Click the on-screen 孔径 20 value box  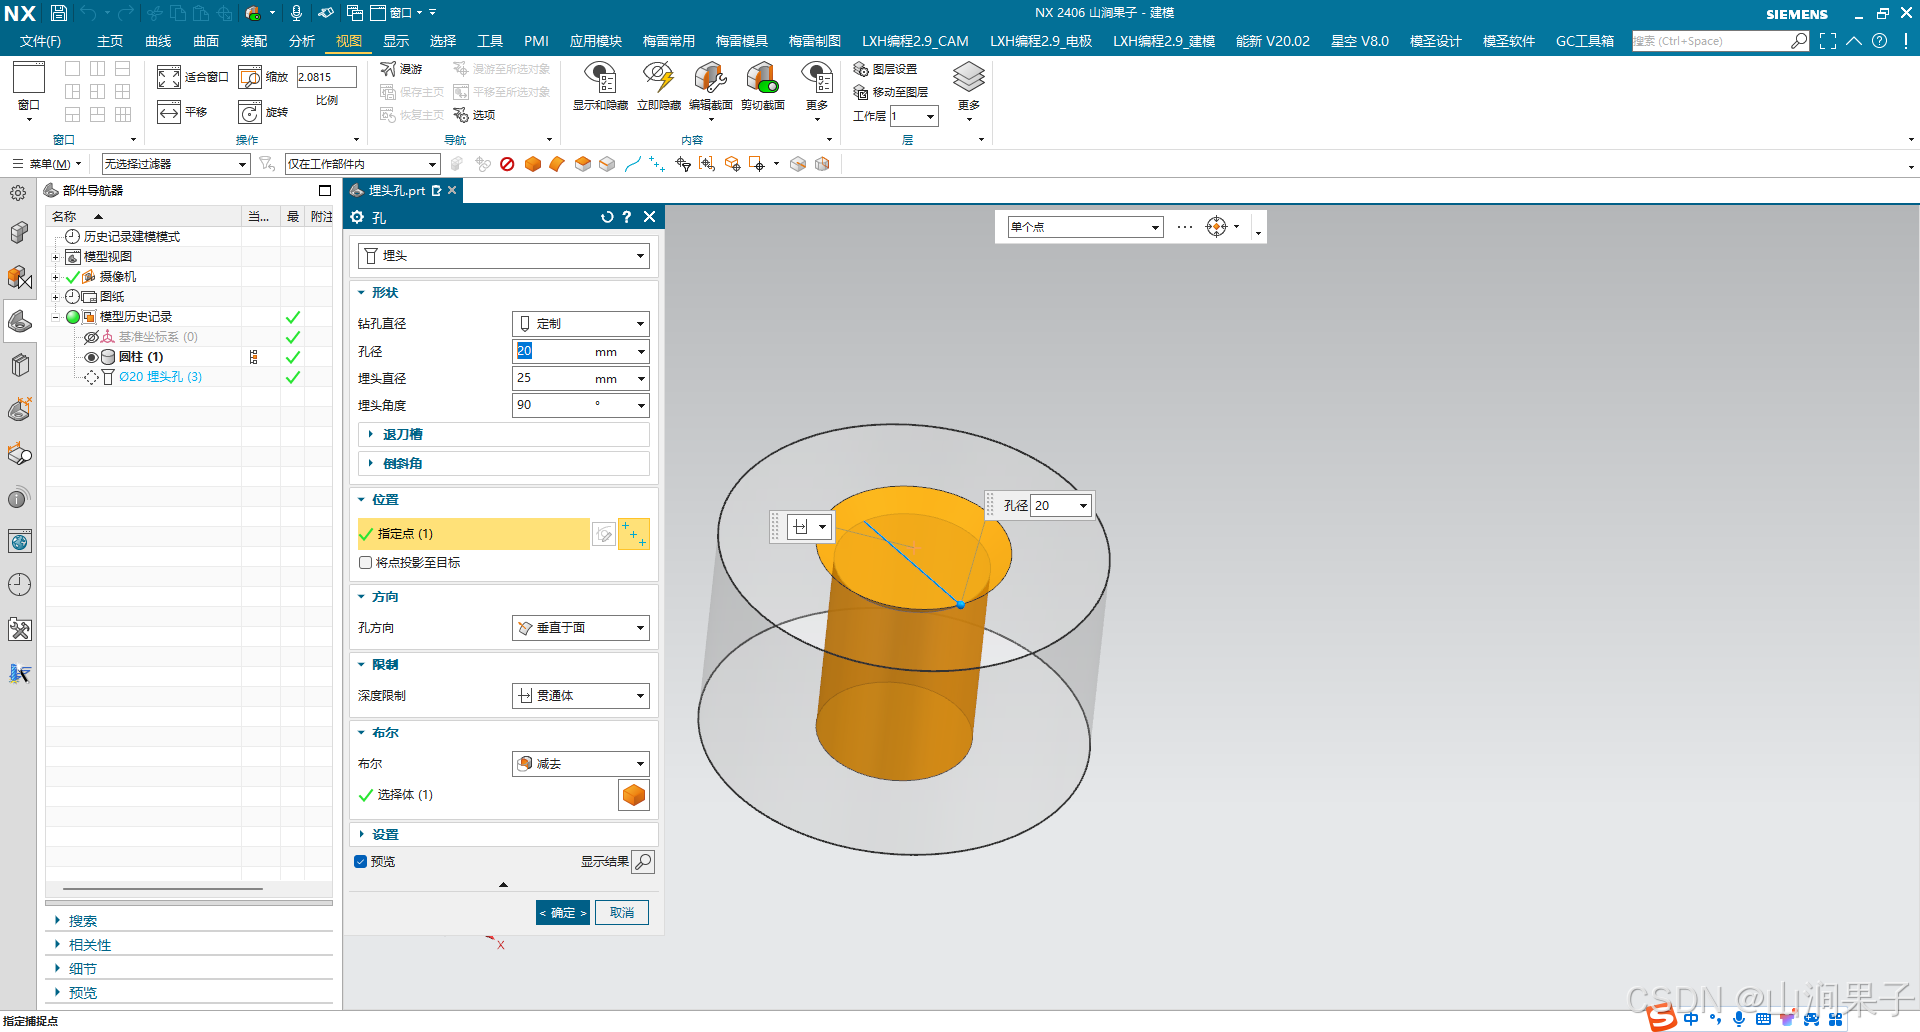point(1061,506)
